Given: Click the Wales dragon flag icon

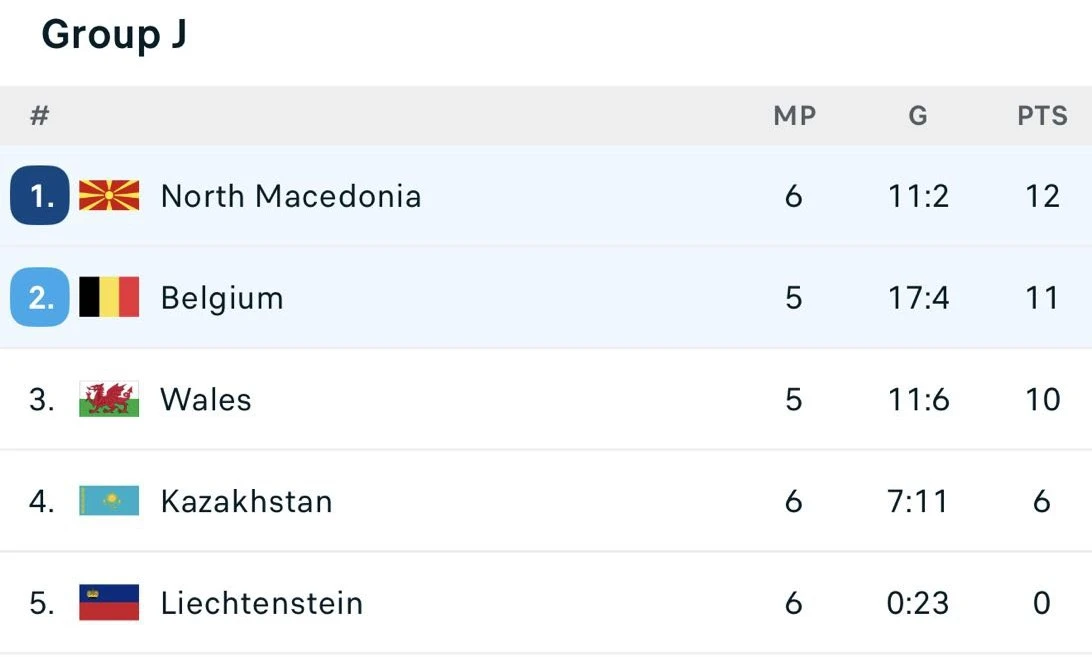Looking at the screenshot, I should coord(109,399).
